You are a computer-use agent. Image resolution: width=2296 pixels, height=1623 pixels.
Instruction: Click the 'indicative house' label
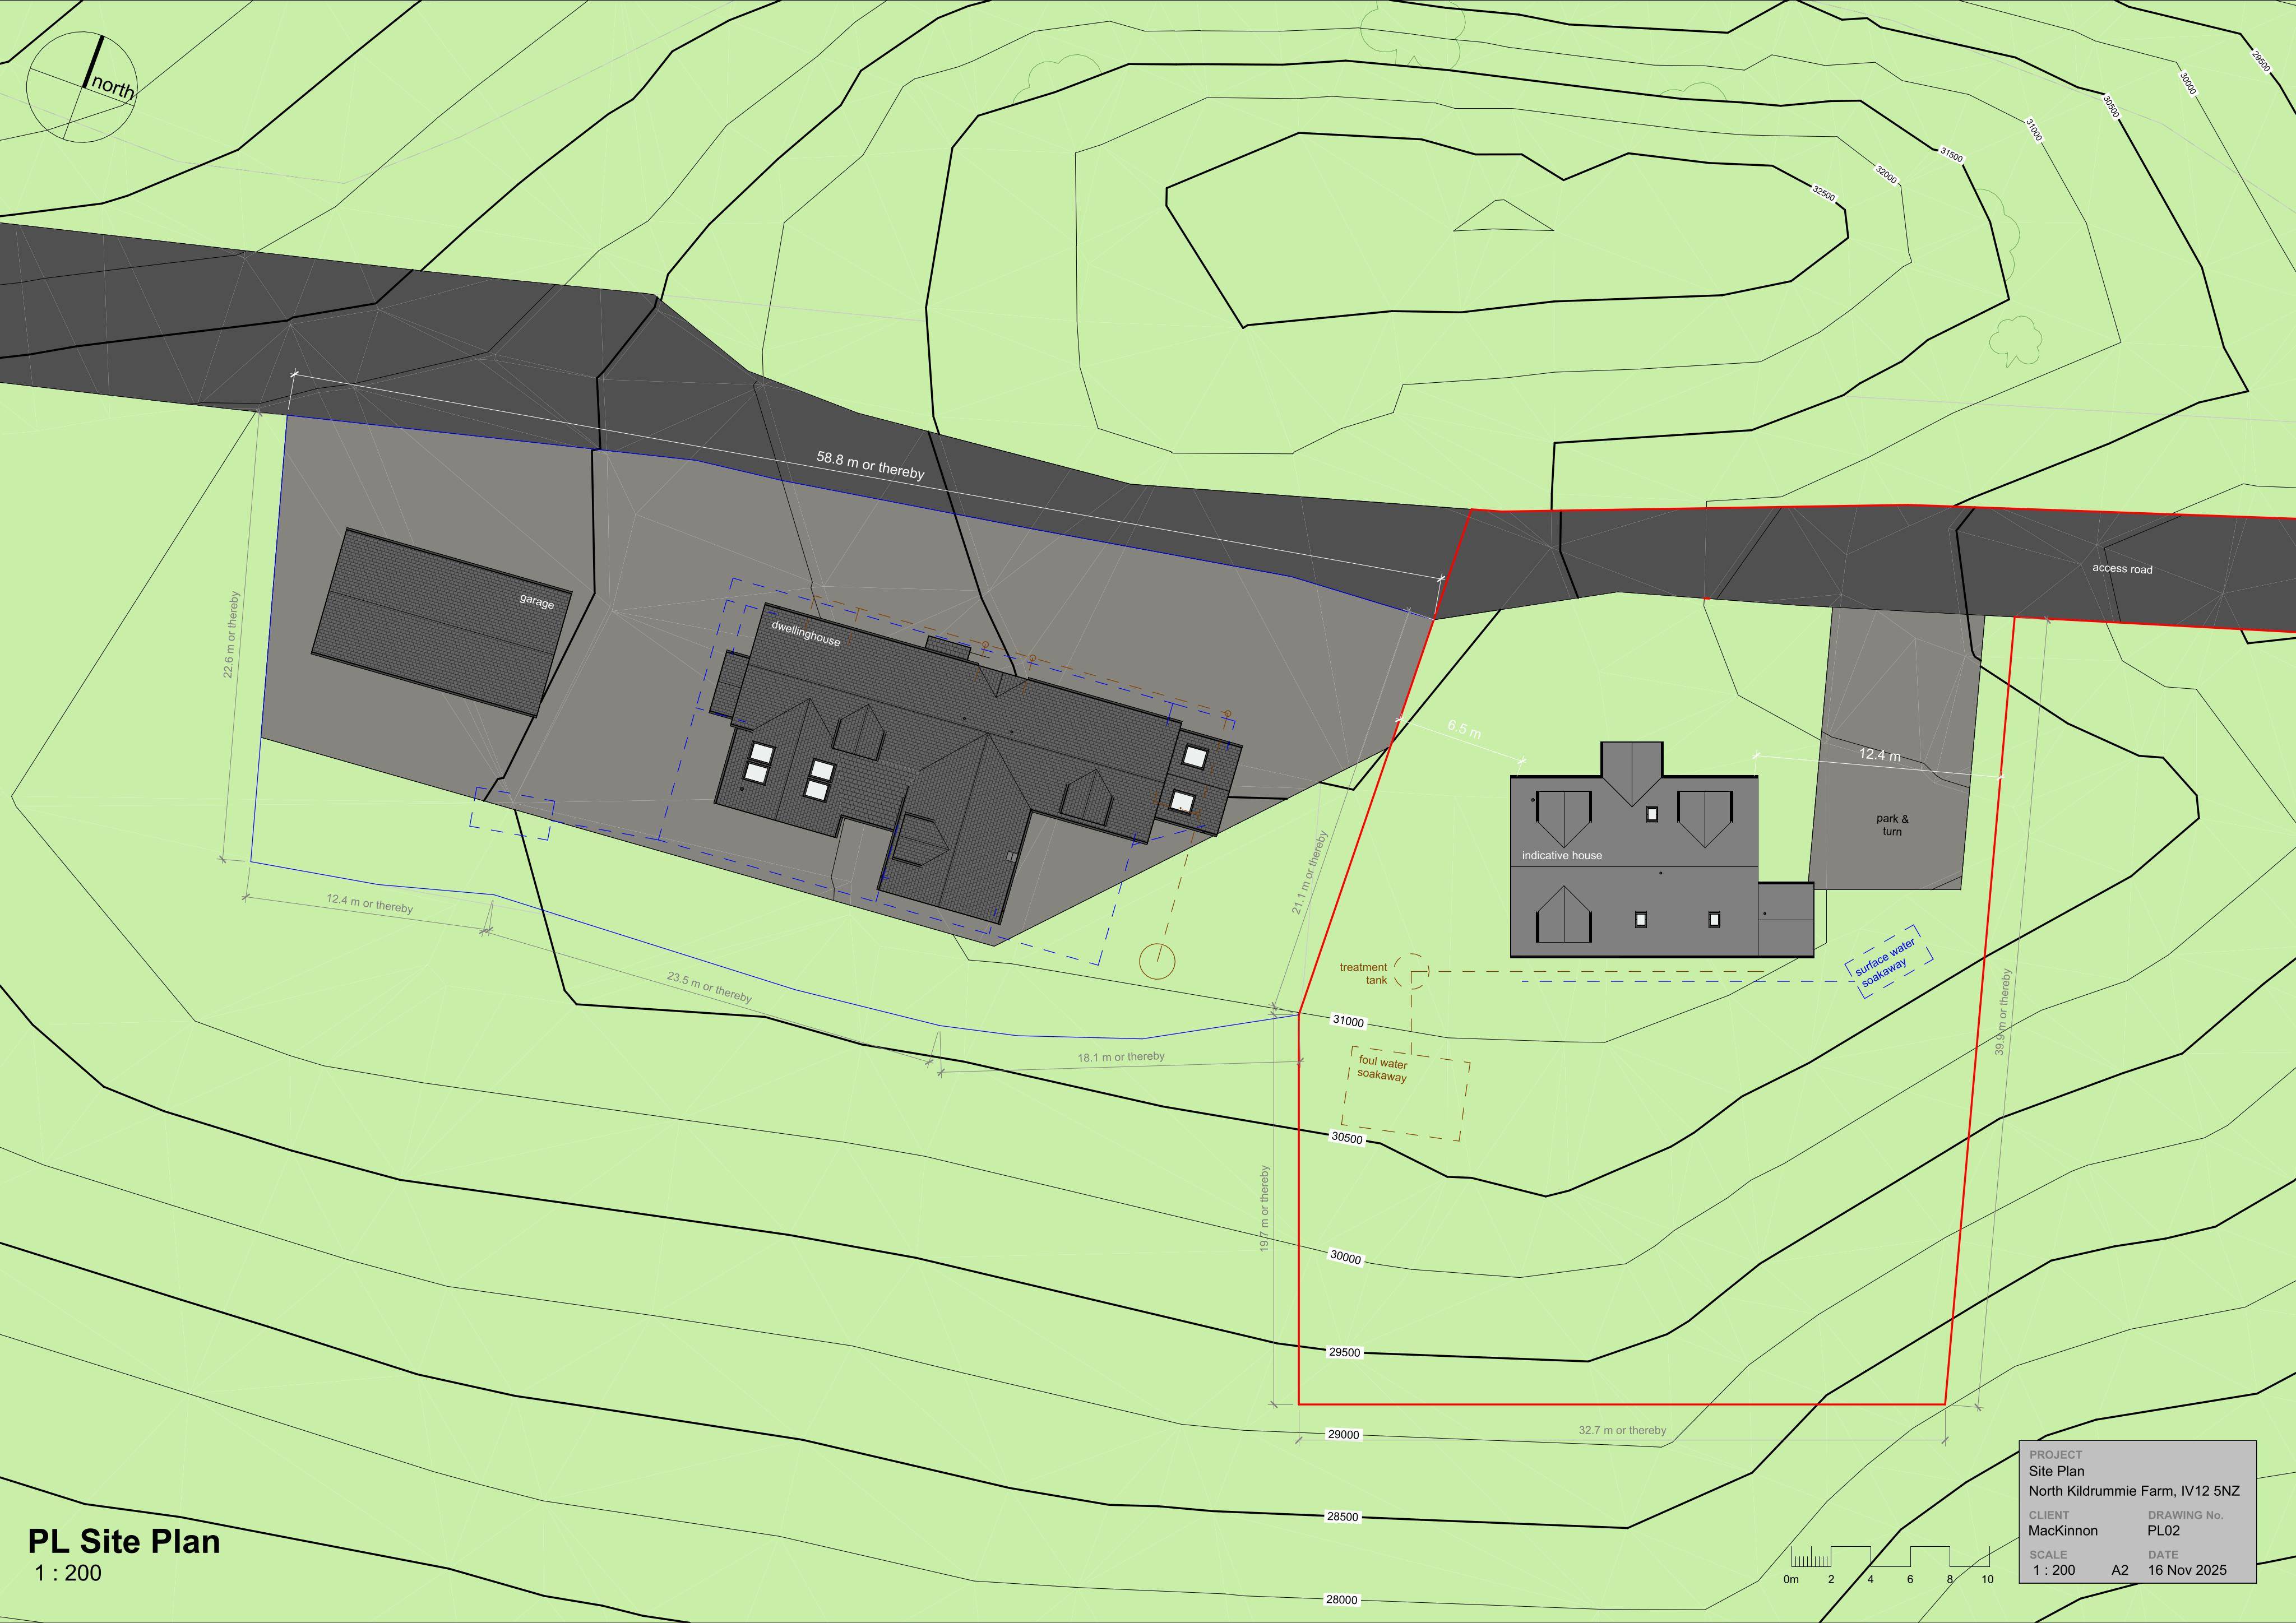(1561, 855)
